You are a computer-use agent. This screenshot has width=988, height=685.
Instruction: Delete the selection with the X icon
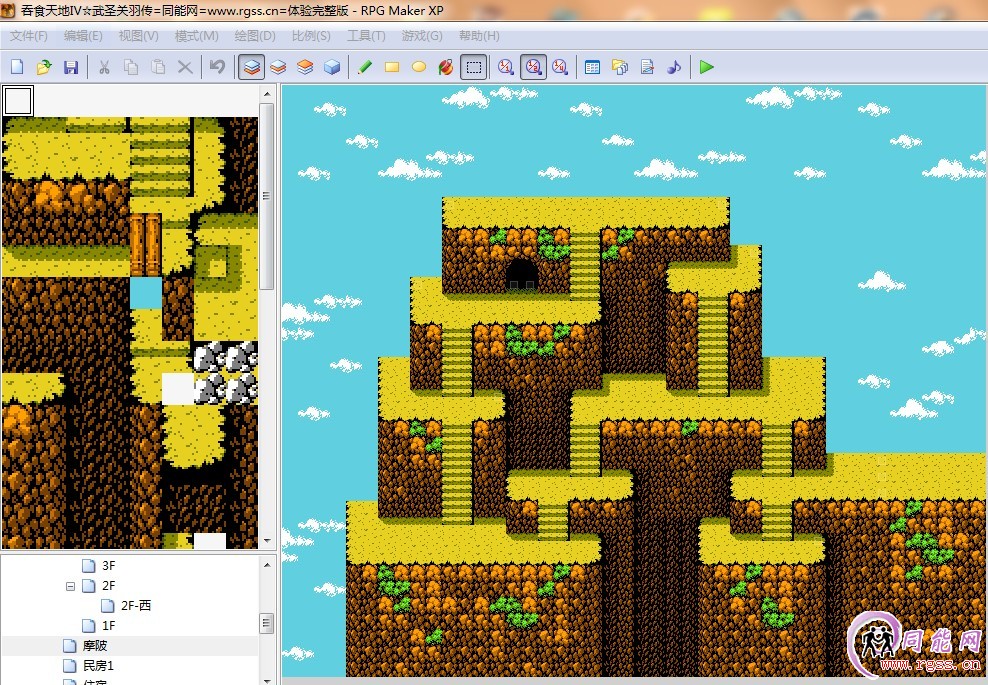[185, 67]
